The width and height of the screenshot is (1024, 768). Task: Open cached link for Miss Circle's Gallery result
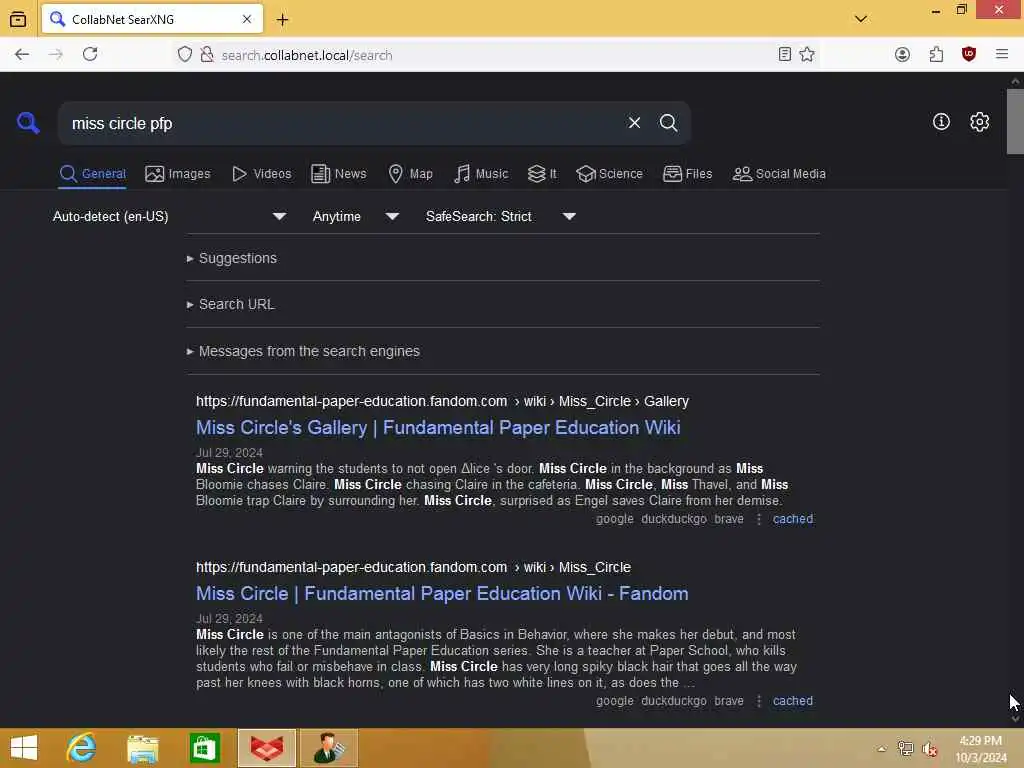(x=793, y=519)
